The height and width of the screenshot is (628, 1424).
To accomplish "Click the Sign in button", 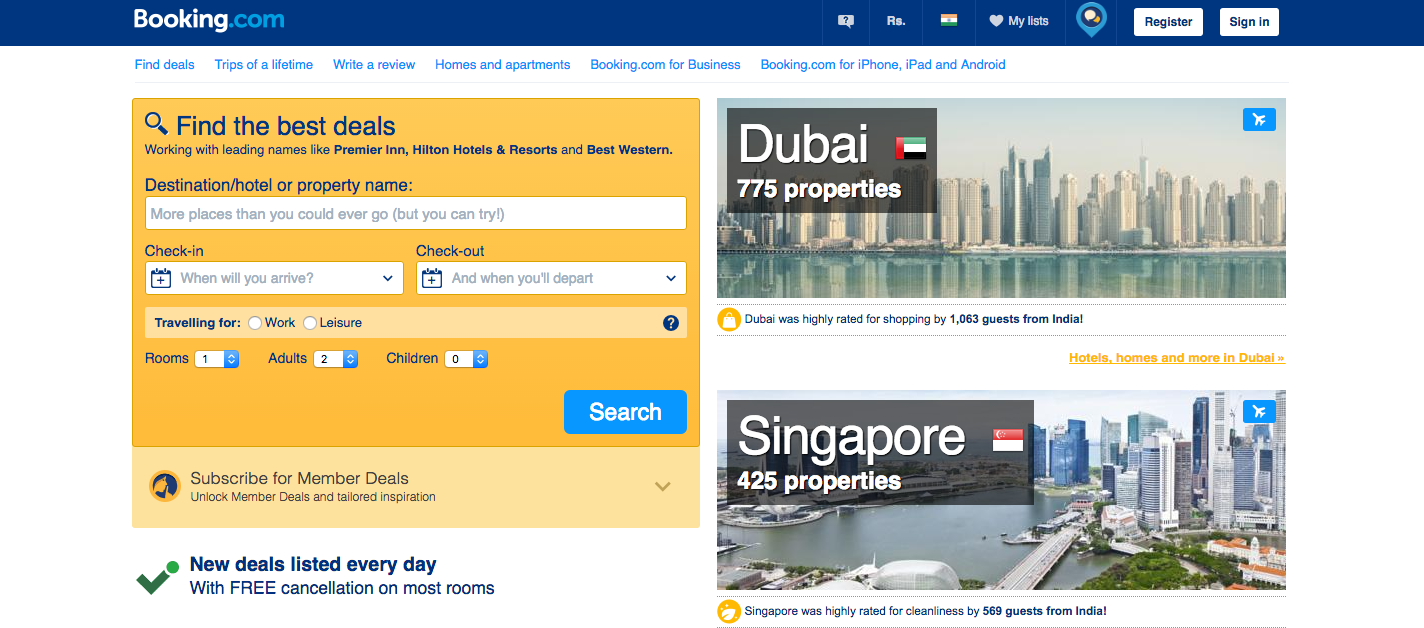I will (x=1249, y=22).
